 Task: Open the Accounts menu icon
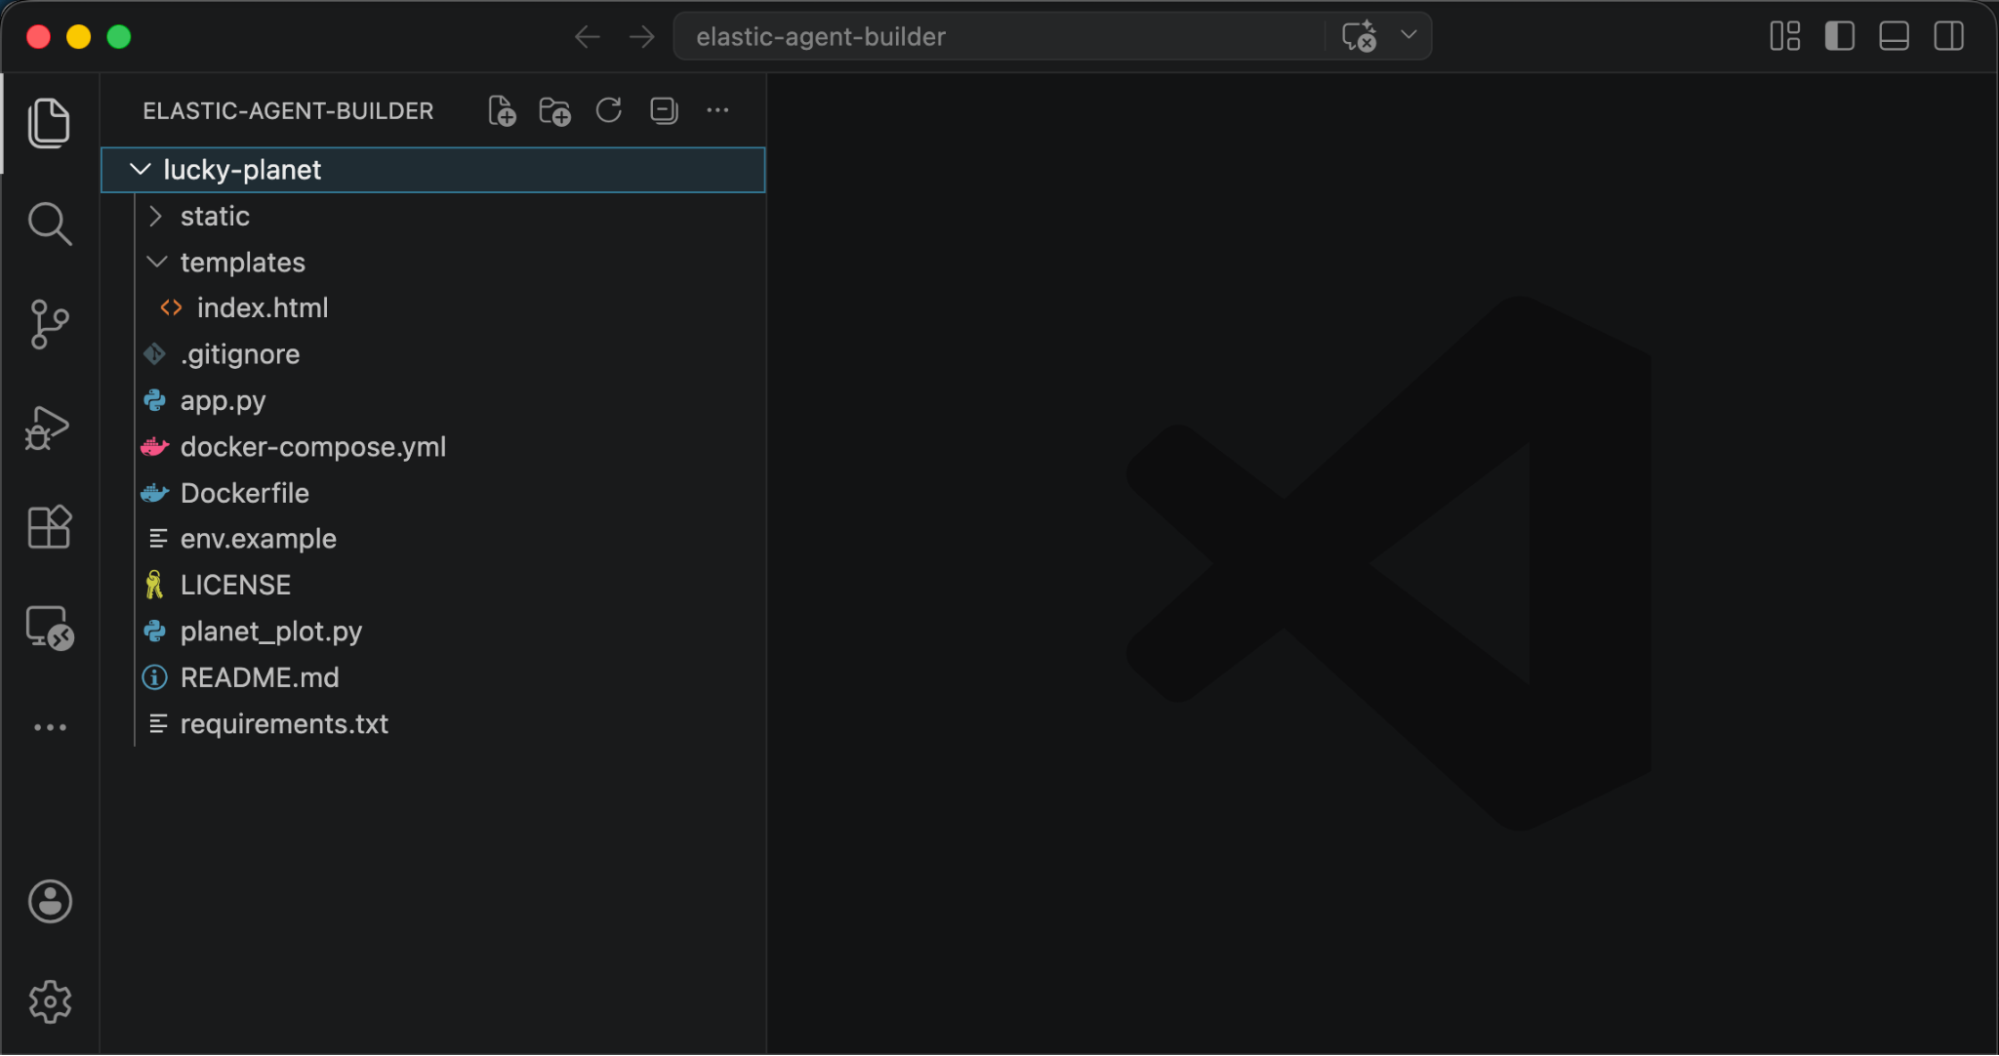pyautogui.click(x=50, y=901)
